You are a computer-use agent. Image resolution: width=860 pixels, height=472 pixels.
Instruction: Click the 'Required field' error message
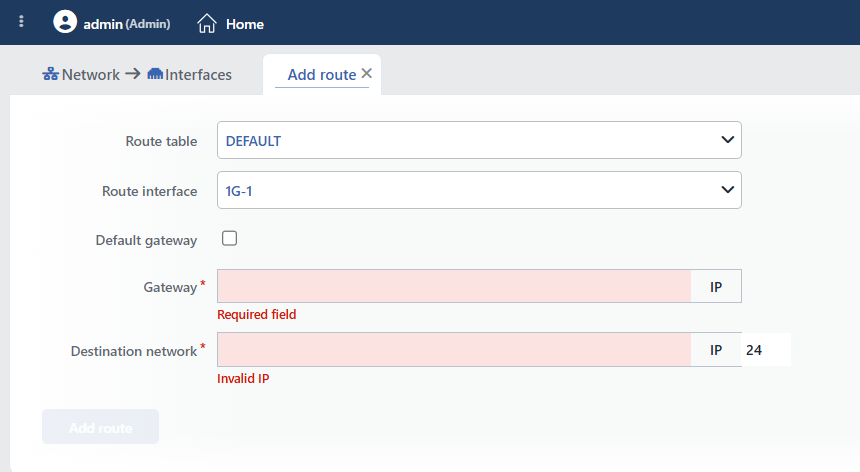(x=257, y=315)
